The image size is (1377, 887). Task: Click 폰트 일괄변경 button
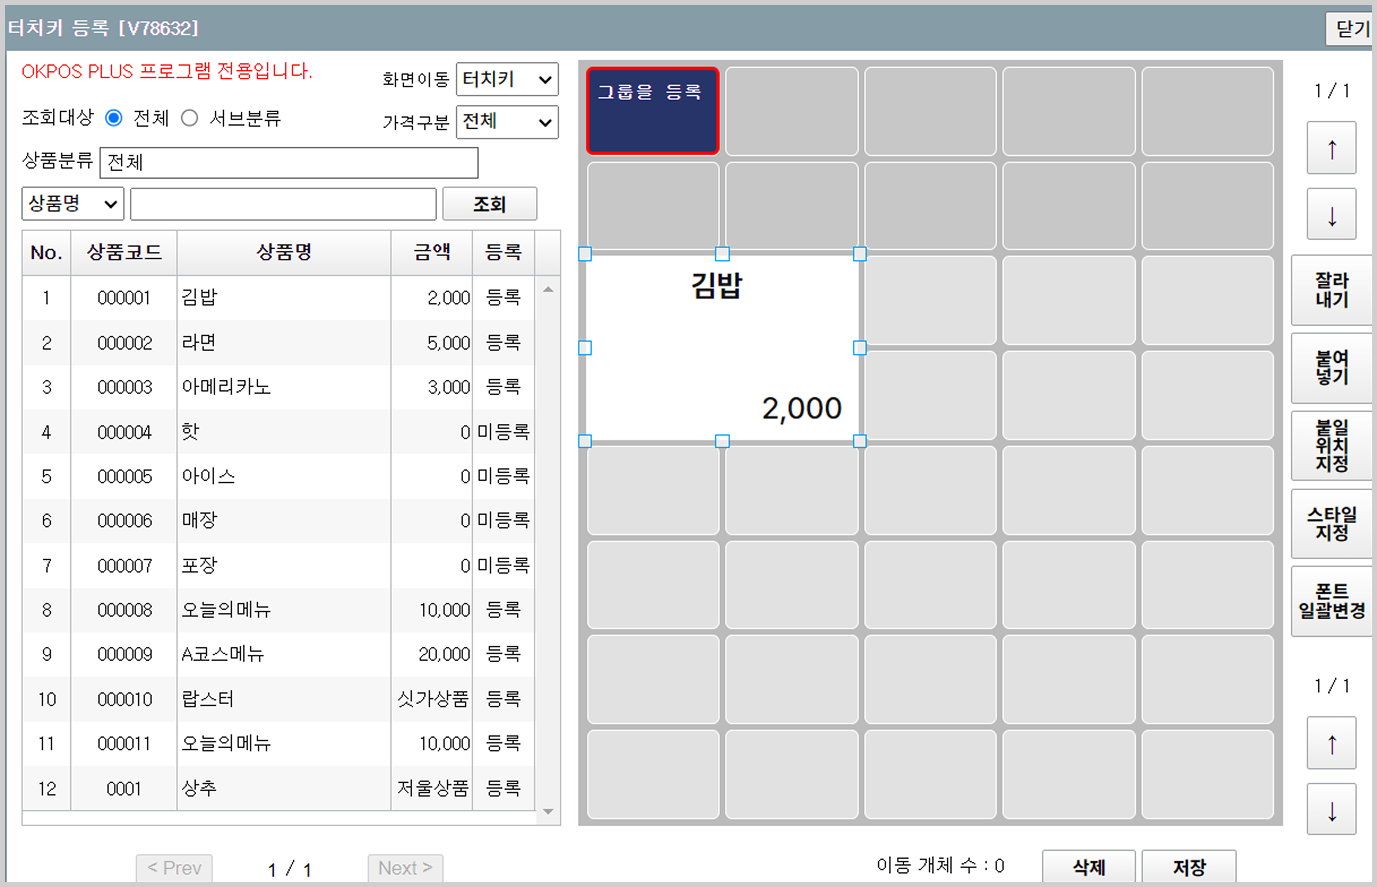(1331, 601)
